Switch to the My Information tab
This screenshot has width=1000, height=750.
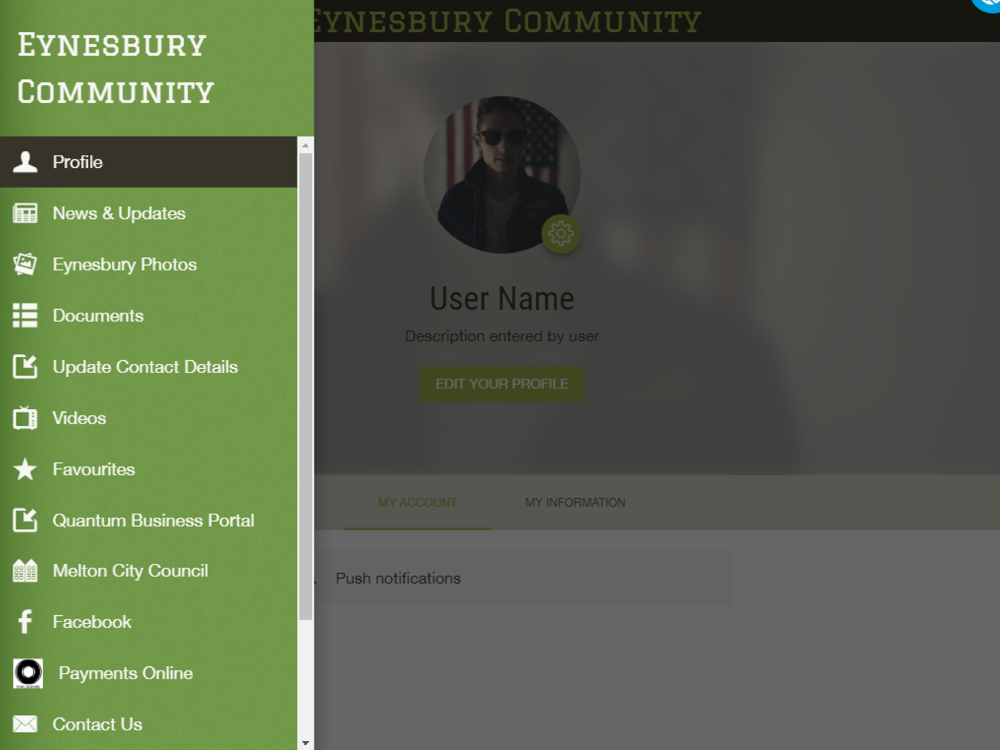point(575,503)
